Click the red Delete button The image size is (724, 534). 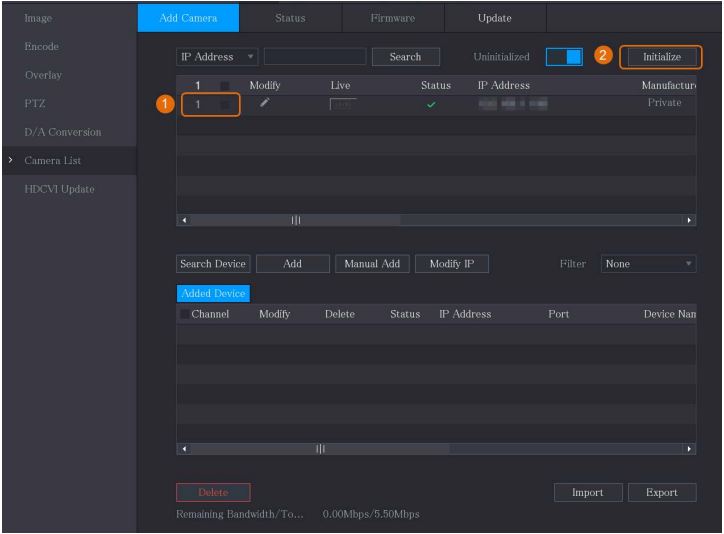213,492
